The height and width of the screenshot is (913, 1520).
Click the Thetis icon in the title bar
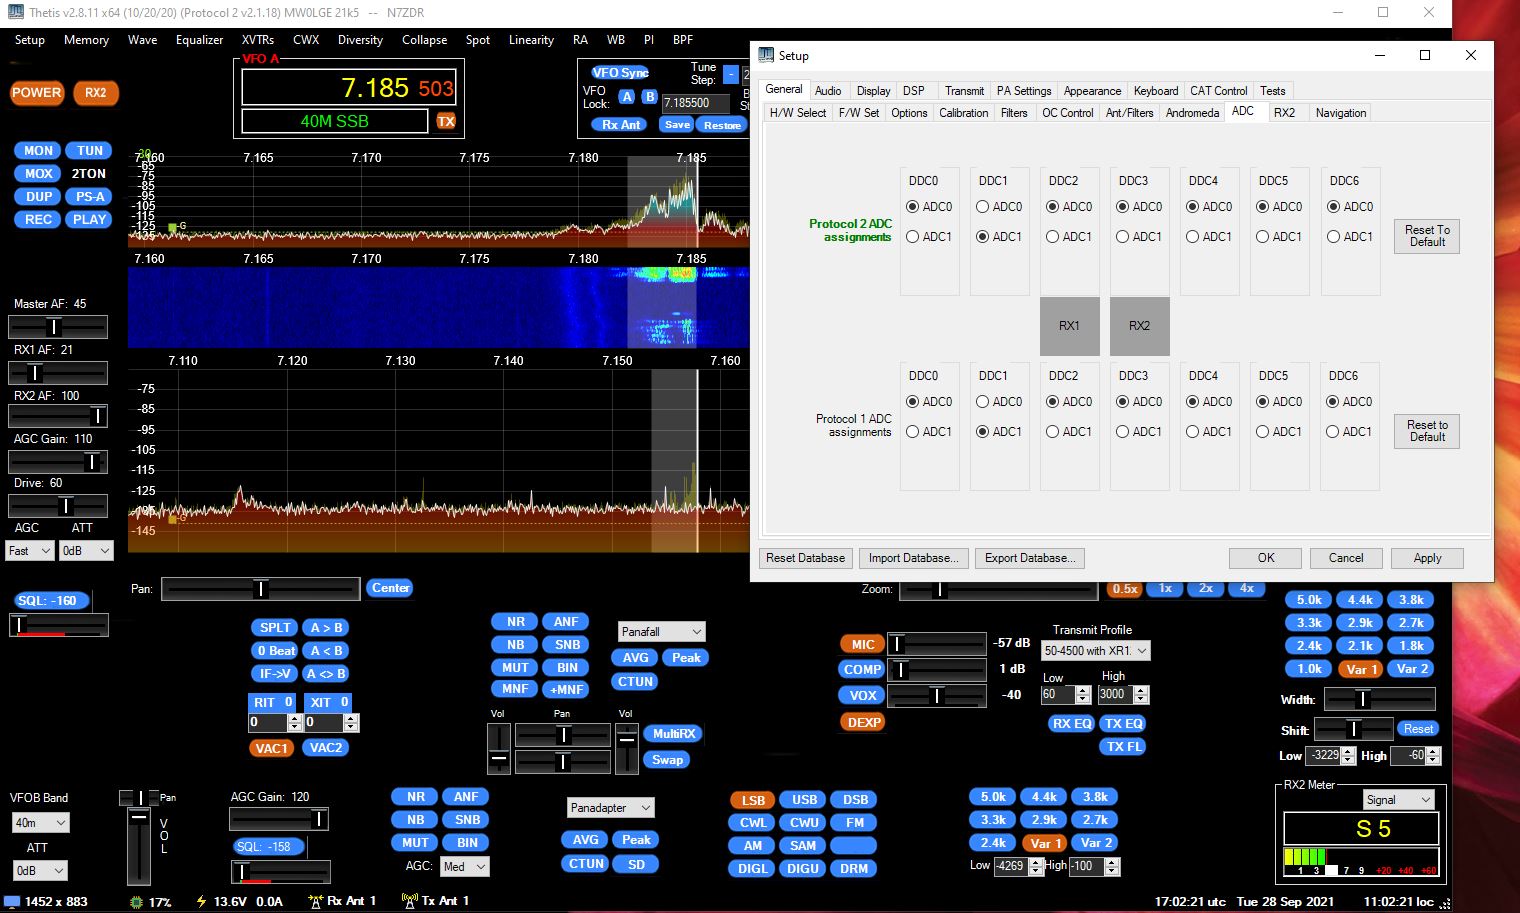click(x=15, y=12)
